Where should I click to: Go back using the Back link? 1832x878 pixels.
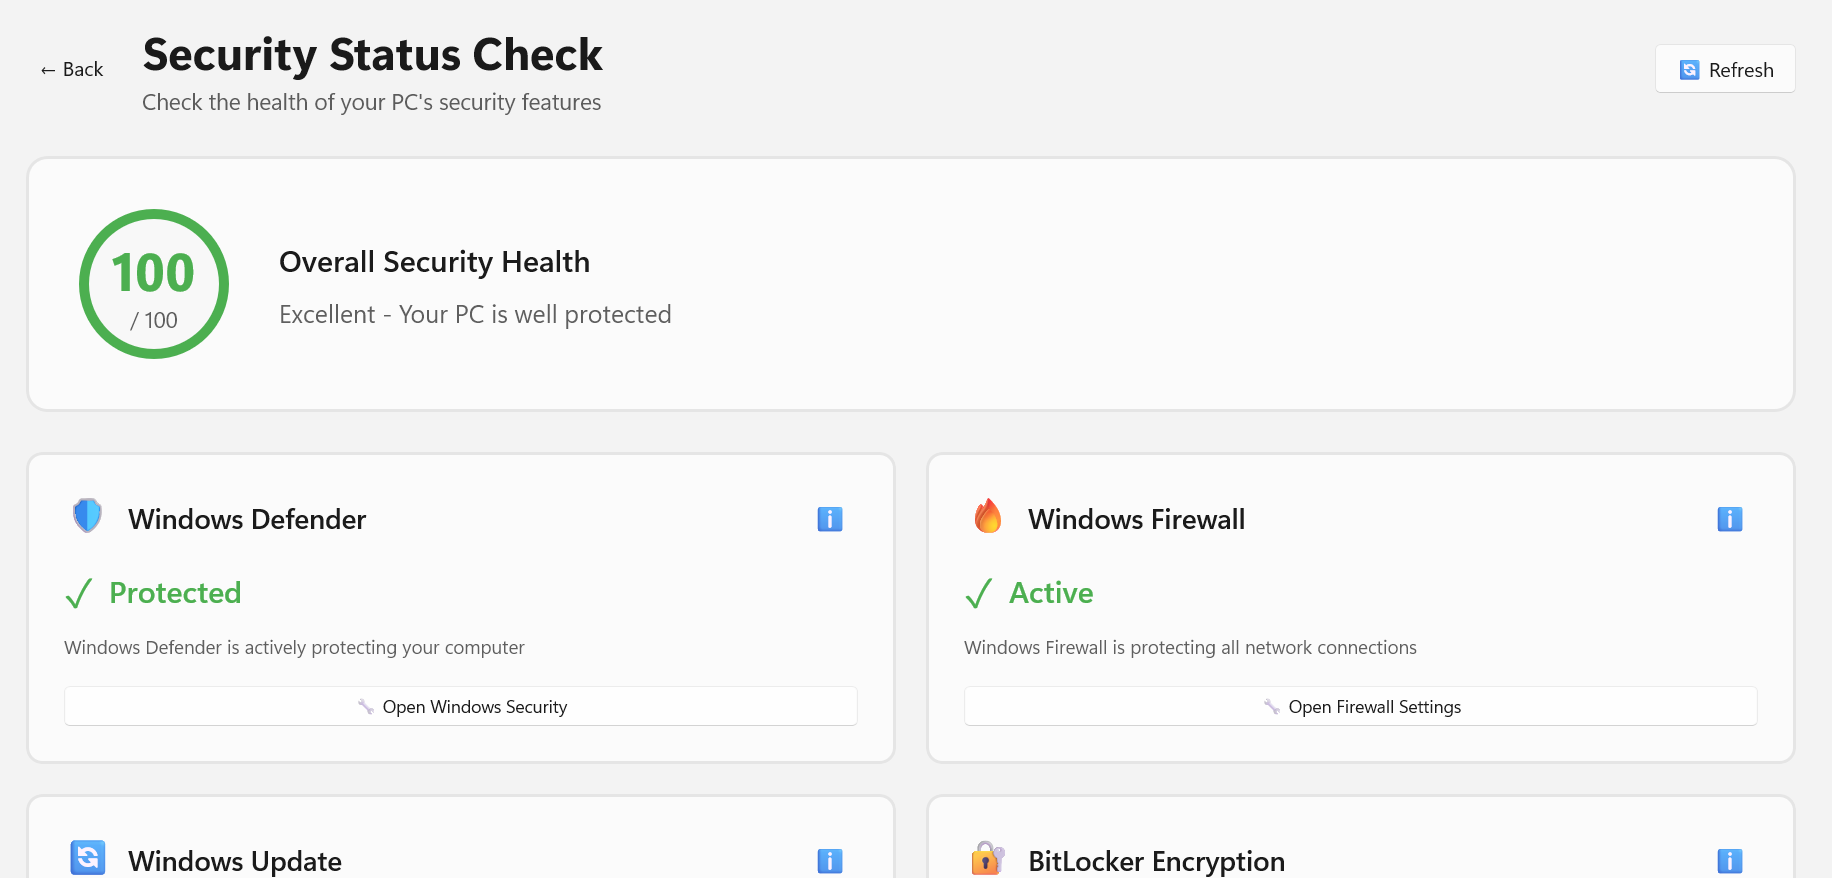[70, 69]
